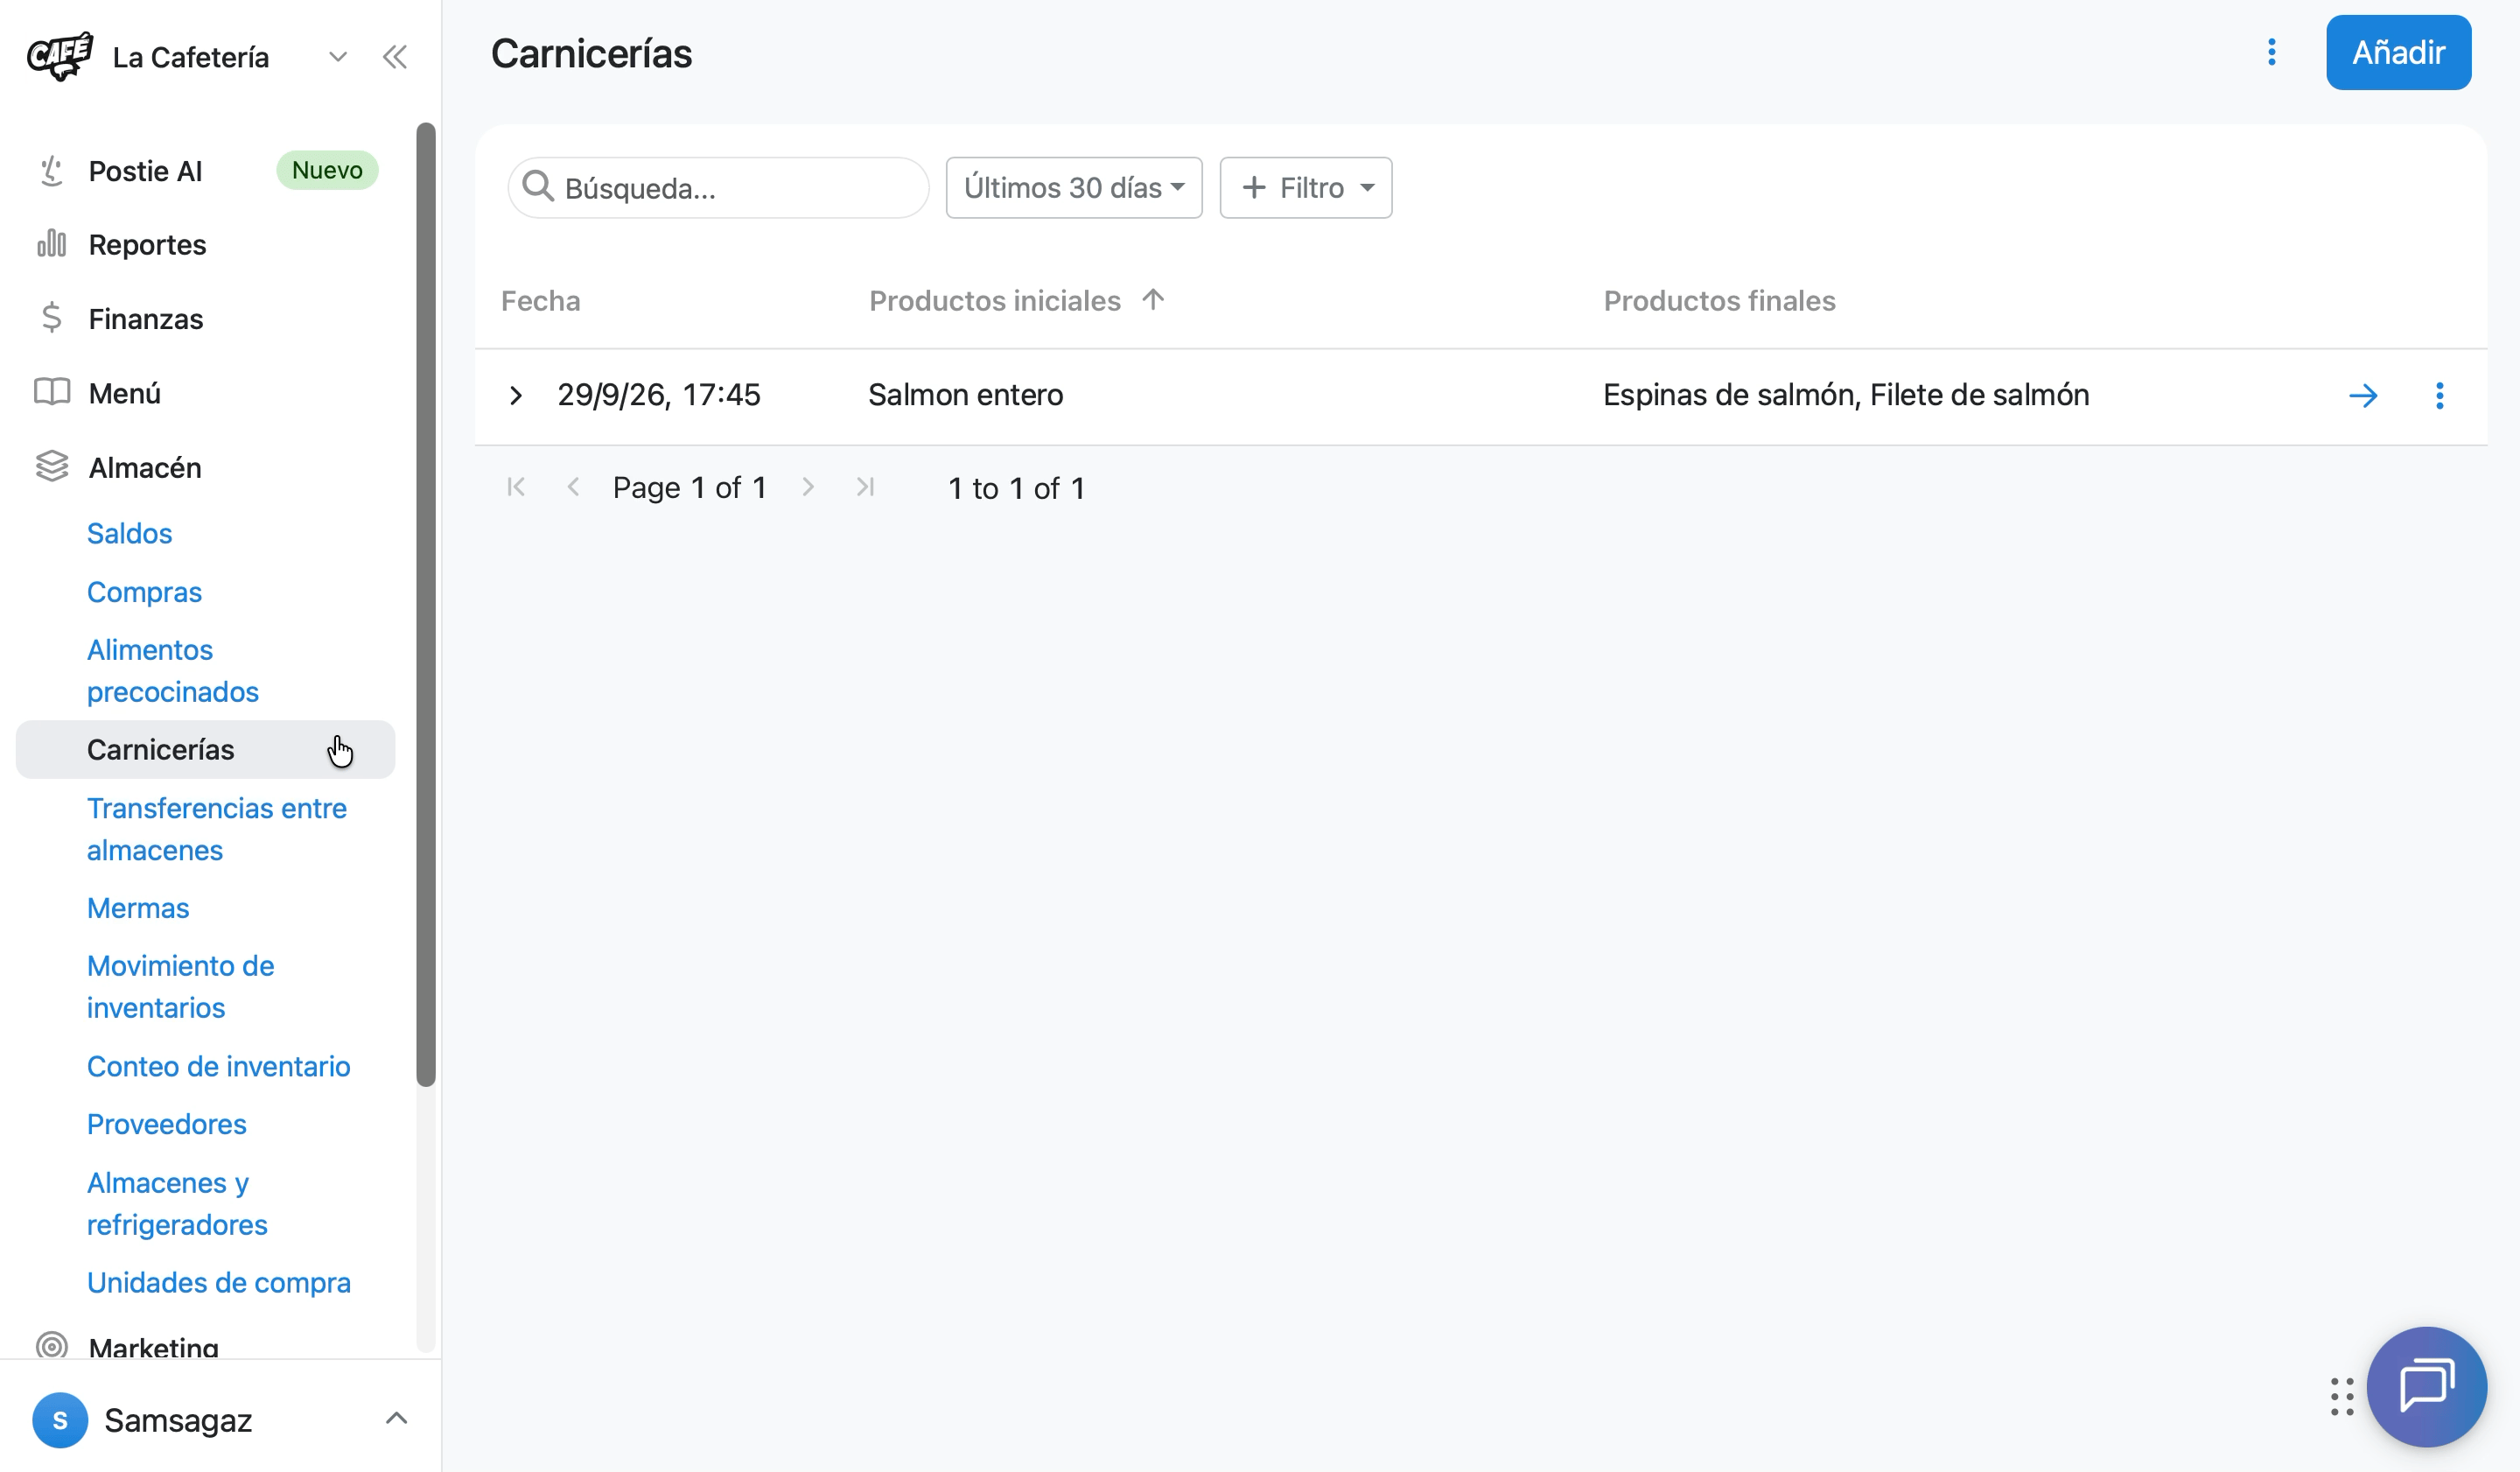Image resolution: width=2520 pixels, height=1472 pixels.
Task: Go to last page
Action: [866, 487]
